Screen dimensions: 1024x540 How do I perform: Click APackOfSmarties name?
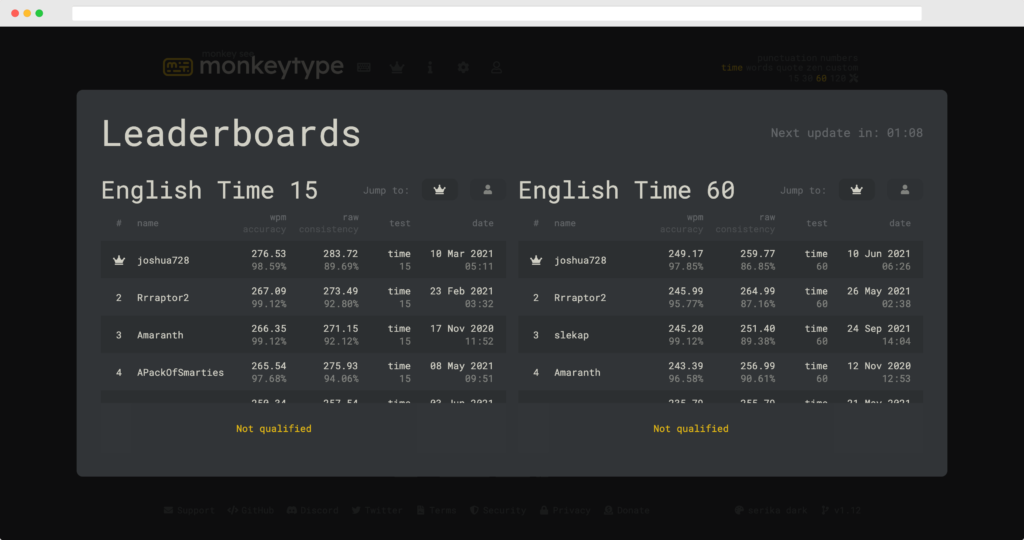180,372
